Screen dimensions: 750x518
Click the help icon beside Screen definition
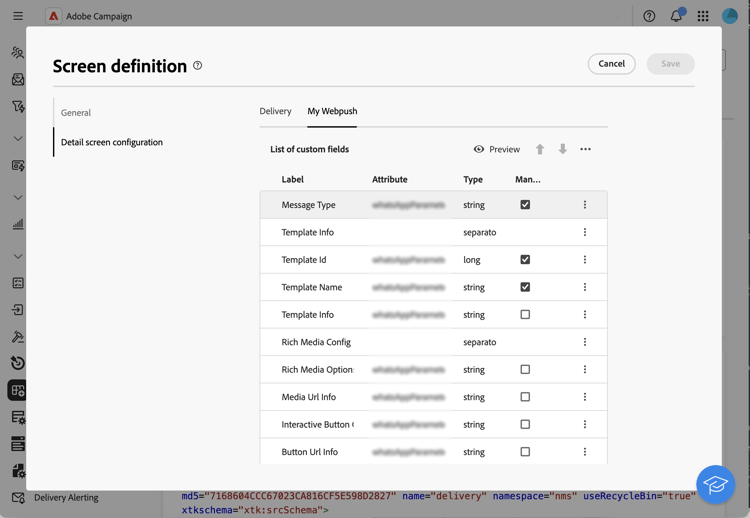pos(198,66)
